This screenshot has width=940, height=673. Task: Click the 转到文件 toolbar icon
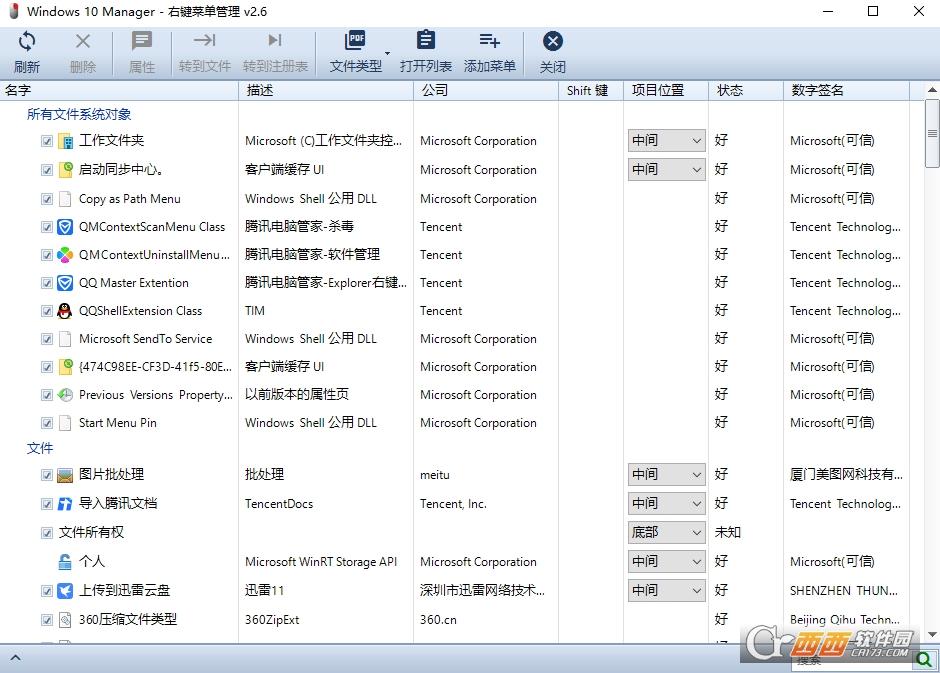204,40
